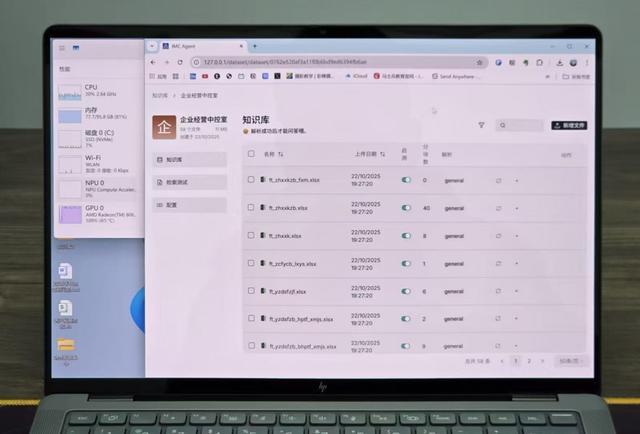Expand the arrow menu in ft_zcfycb_lxys.xlsx row
This screenshot has height=434, width=640.
point(517,264)
